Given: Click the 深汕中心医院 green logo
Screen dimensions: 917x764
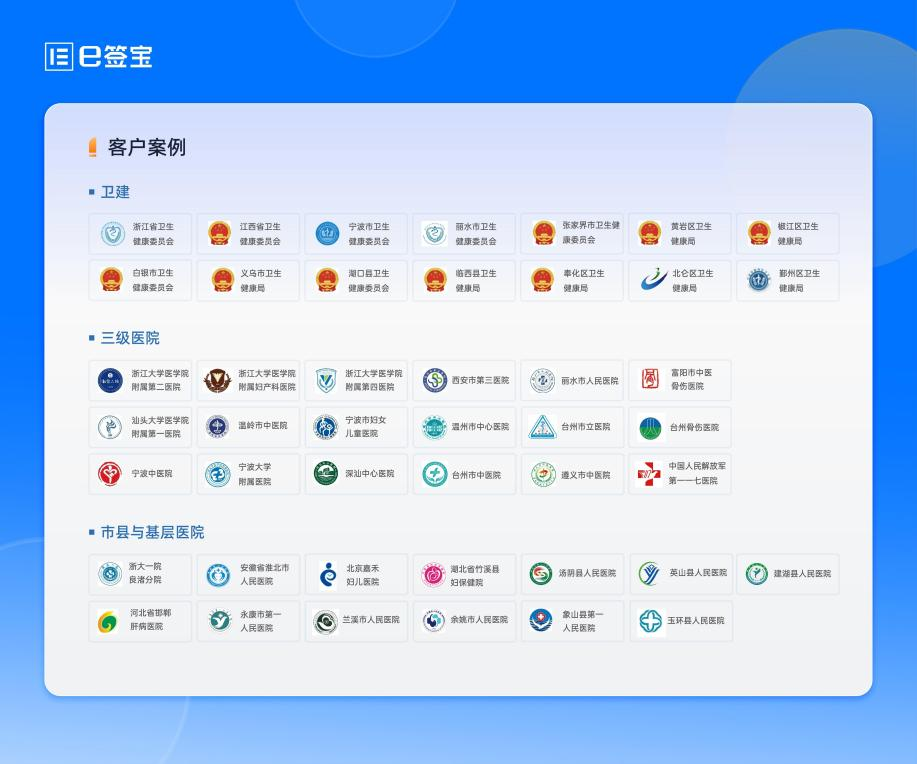Looking at the screenshot, I should 326,473.
